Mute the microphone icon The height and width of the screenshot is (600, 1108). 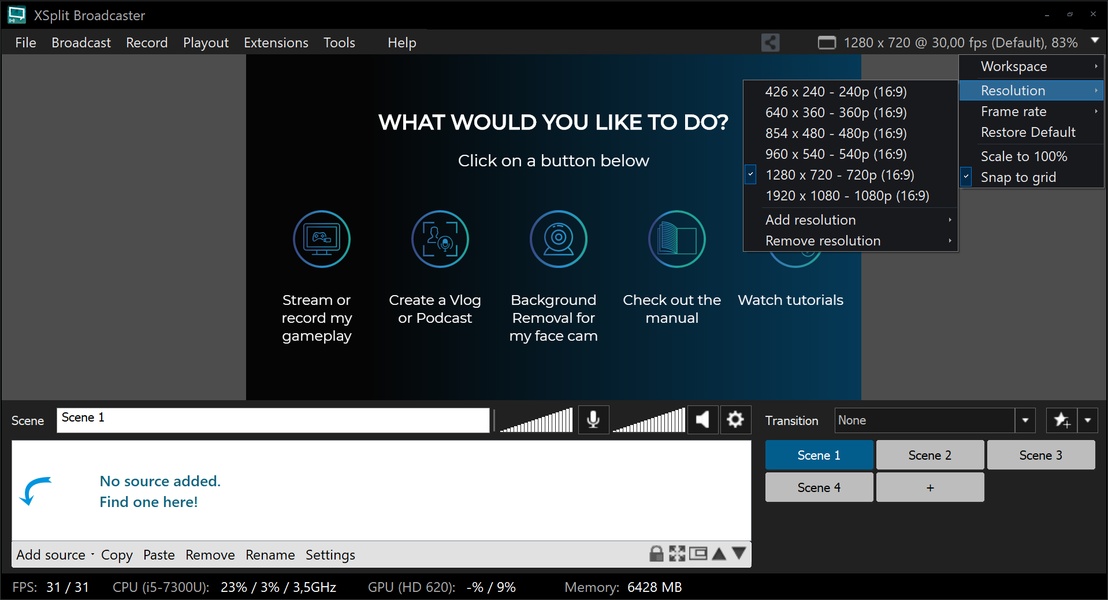(x=593, y=420)
